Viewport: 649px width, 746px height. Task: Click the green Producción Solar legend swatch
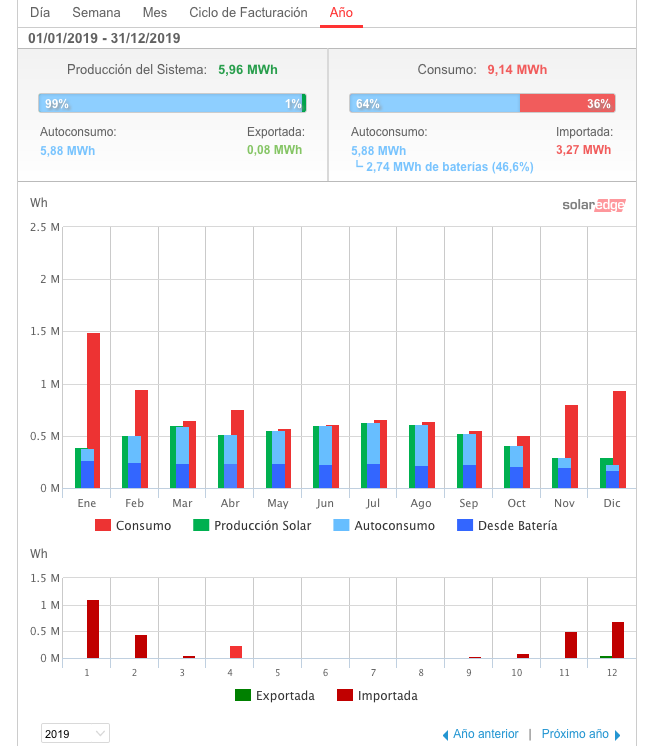(x=201, y=525)
